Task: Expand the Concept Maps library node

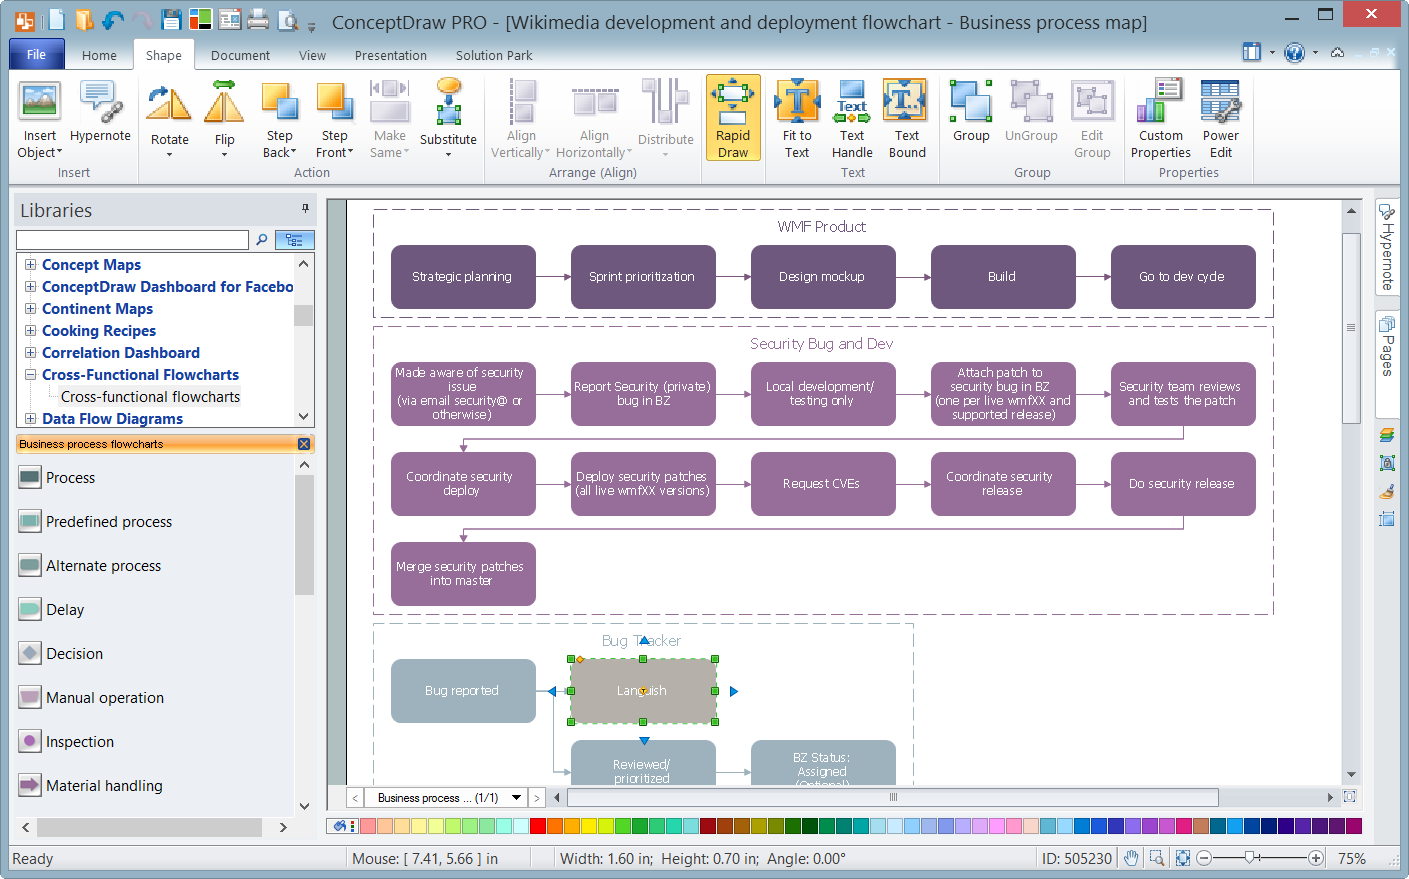Action: click(31, 265)
